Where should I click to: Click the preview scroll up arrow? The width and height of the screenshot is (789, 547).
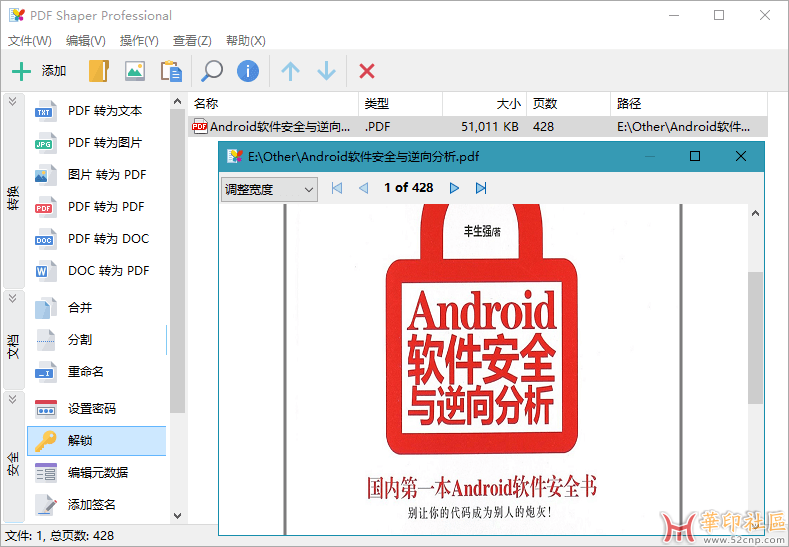[x=755, y=213]
